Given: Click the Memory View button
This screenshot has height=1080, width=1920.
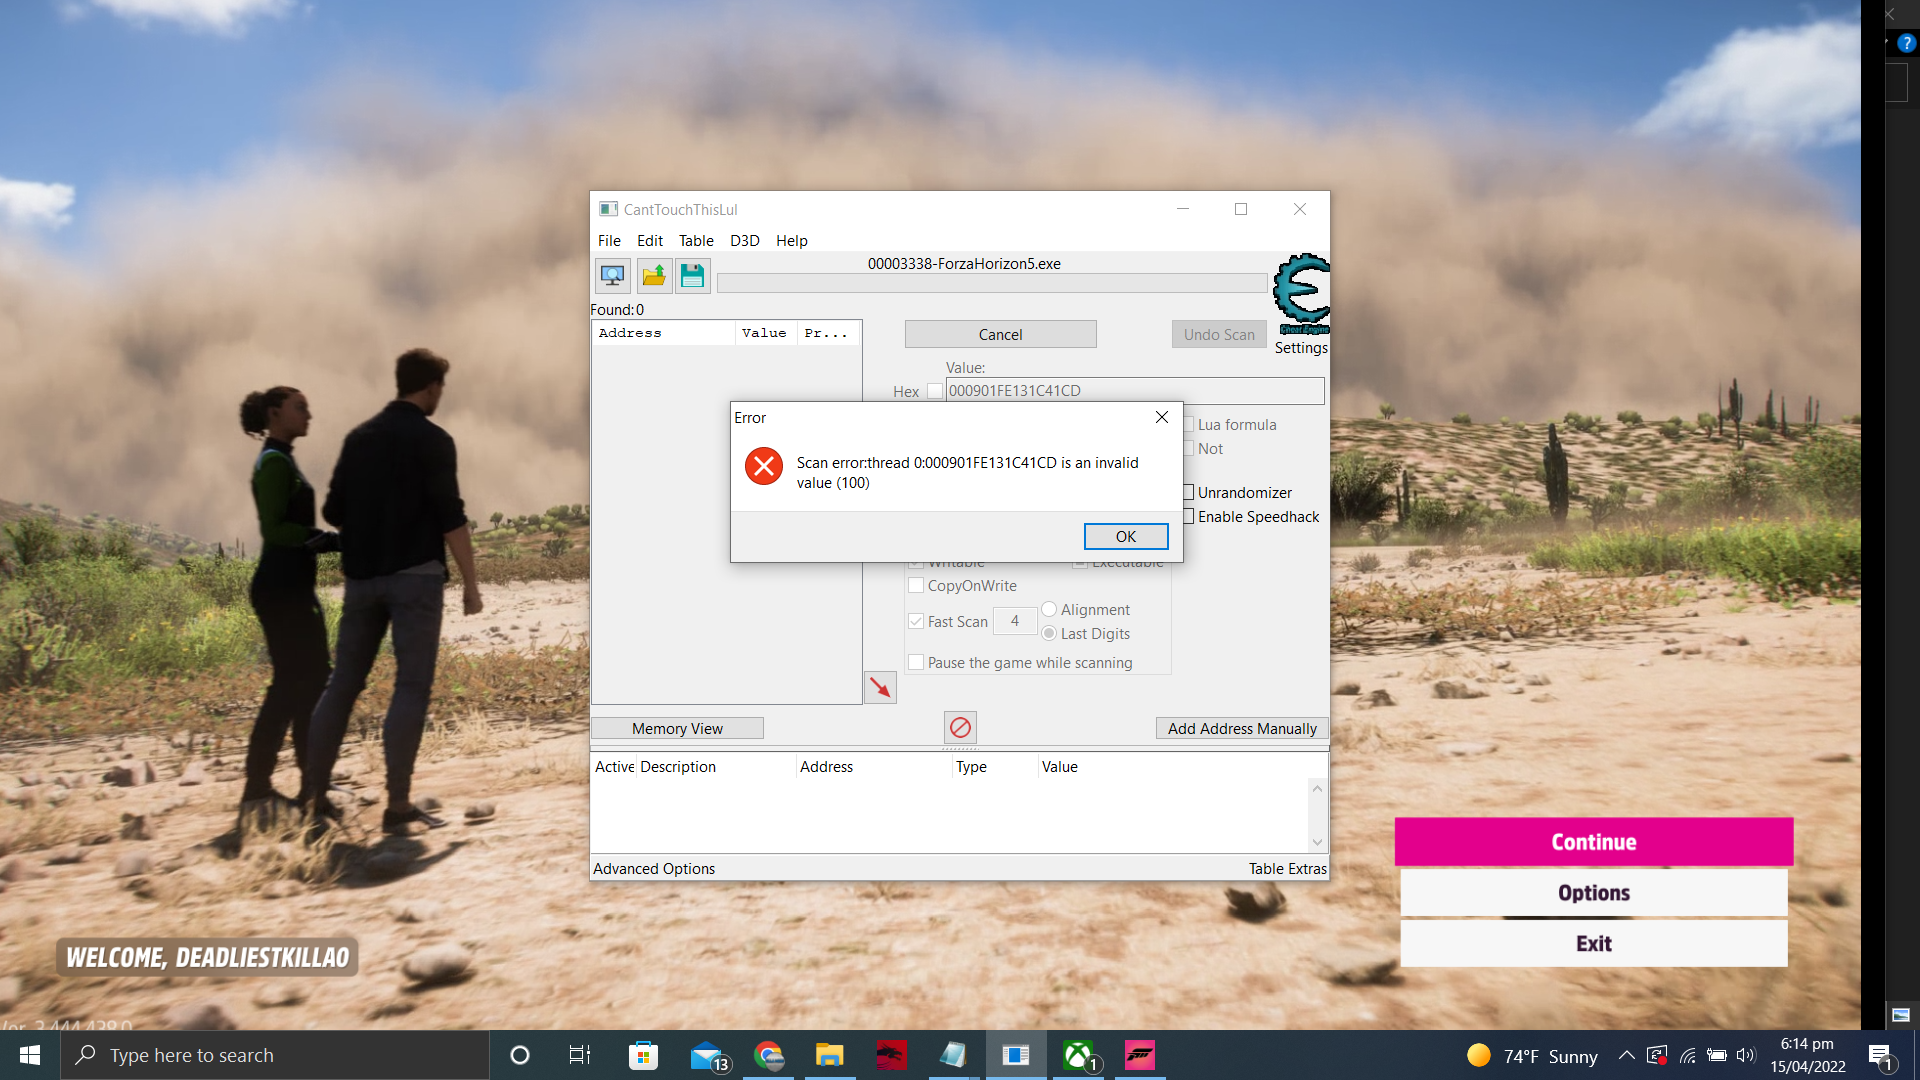Looking at the screenshot, I should point(677,728).
